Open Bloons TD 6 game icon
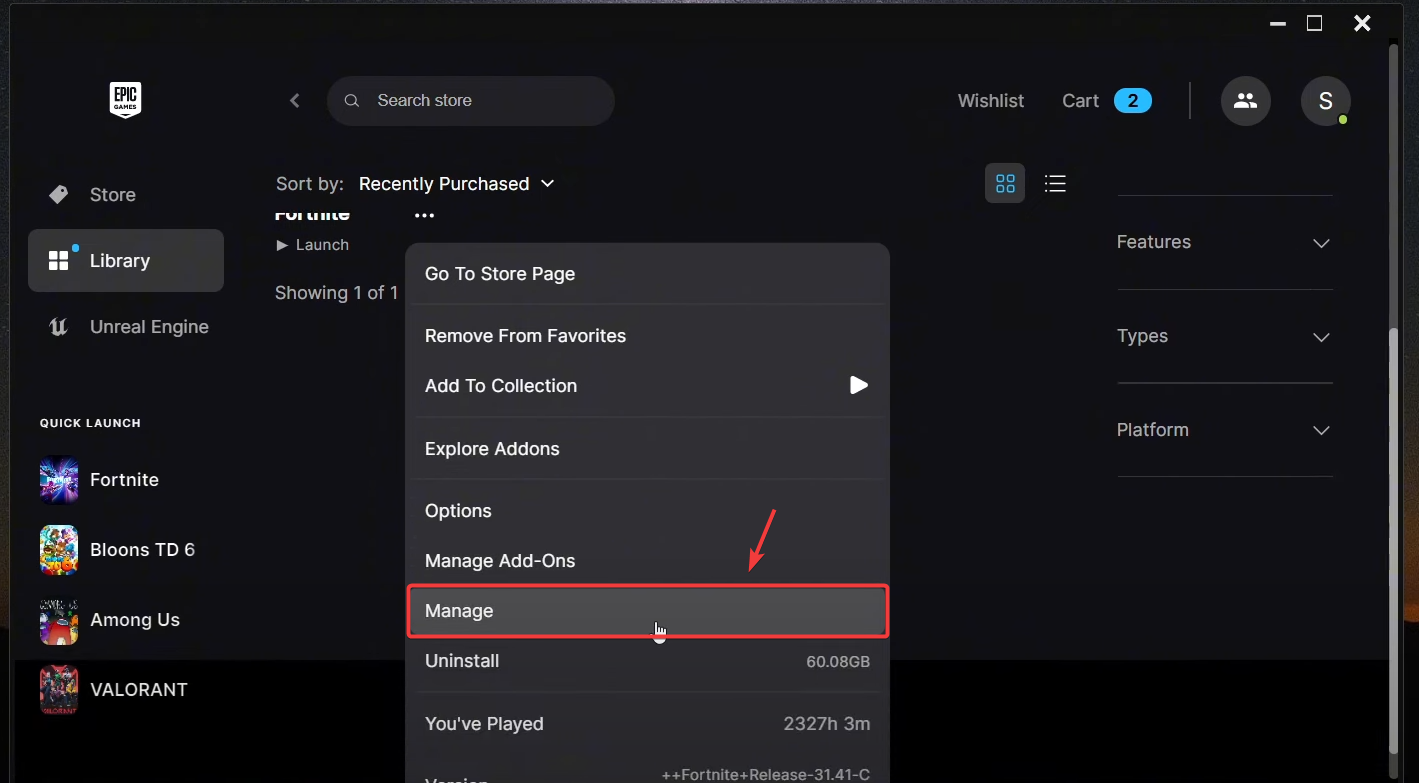Viewport: 1419px width, 783px height. [59, 550]
